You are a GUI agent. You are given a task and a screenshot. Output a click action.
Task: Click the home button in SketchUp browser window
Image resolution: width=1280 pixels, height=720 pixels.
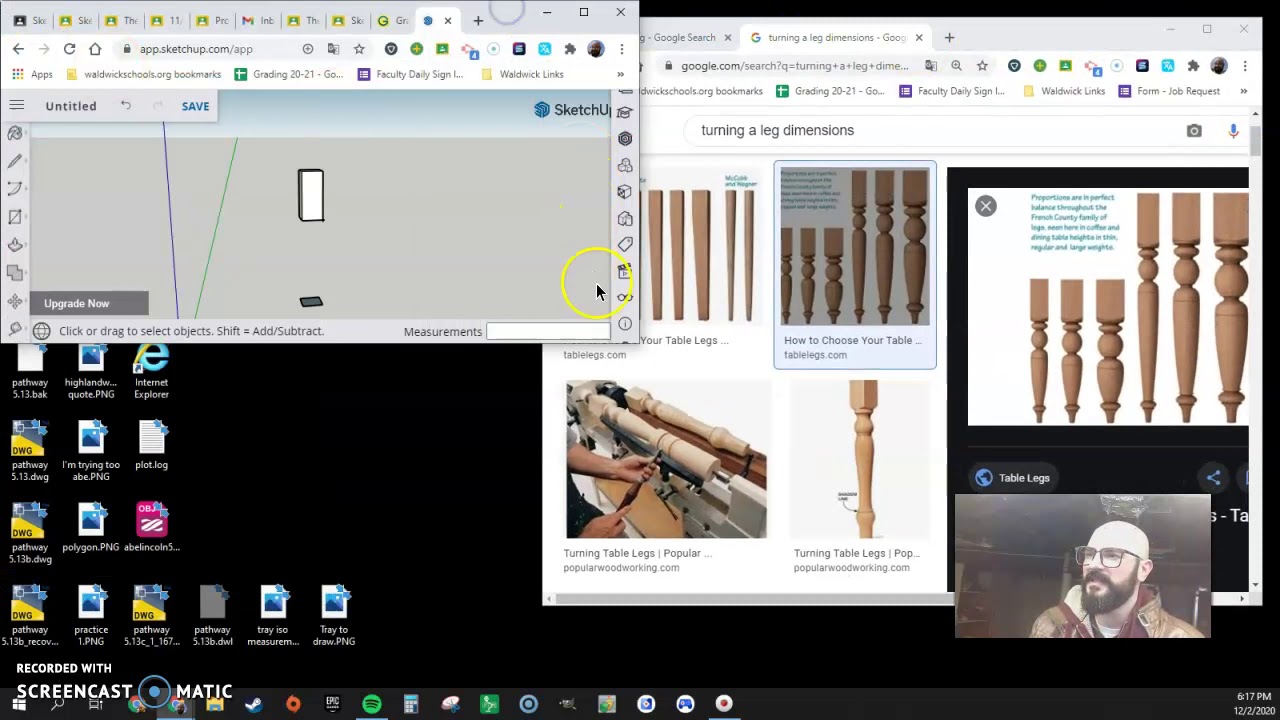click(x=95, y=49)
